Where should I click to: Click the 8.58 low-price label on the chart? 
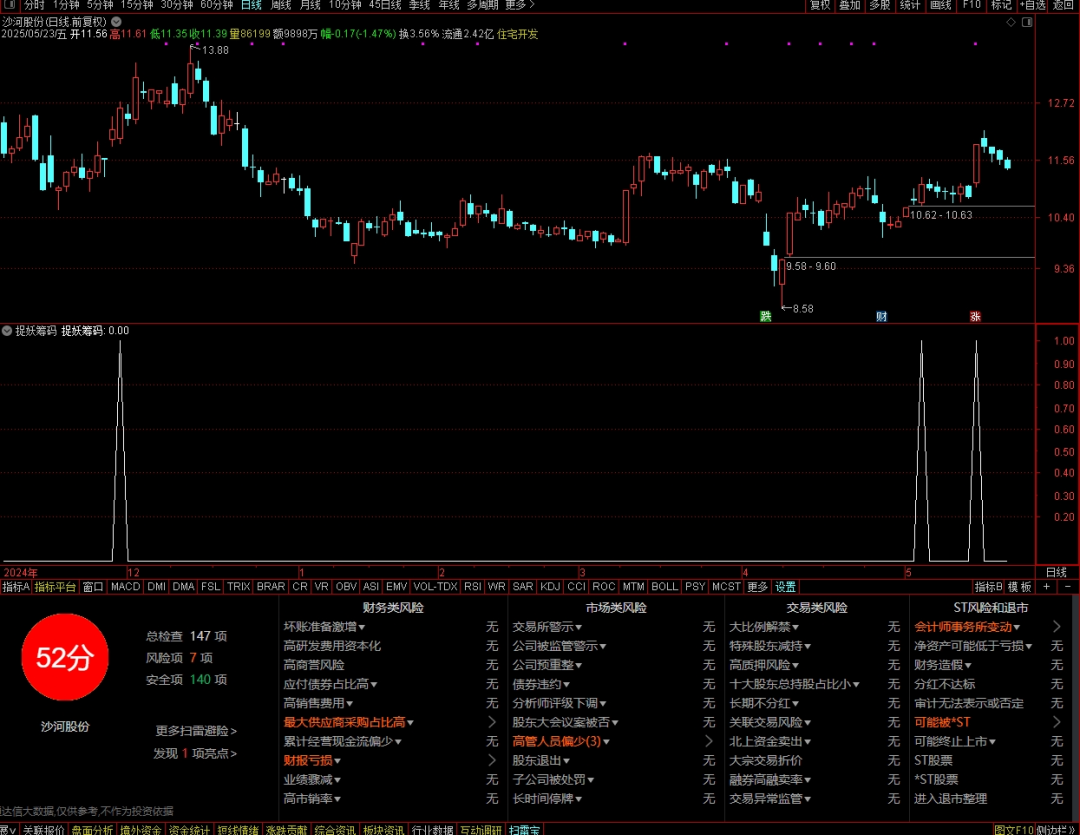[x=803, y=309]
